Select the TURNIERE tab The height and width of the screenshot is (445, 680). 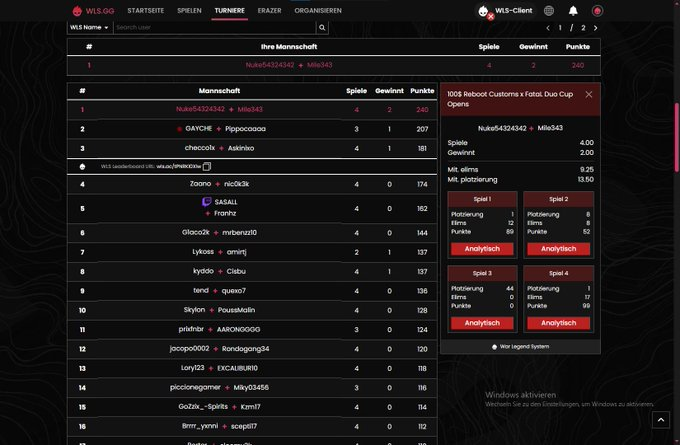click(229, 10)
